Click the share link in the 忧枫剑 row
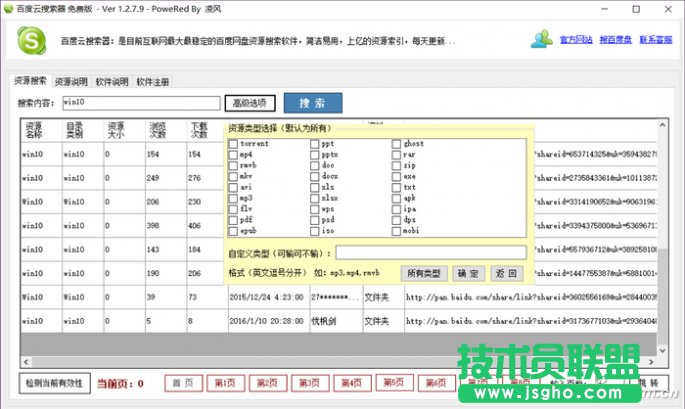 point(531,321)
